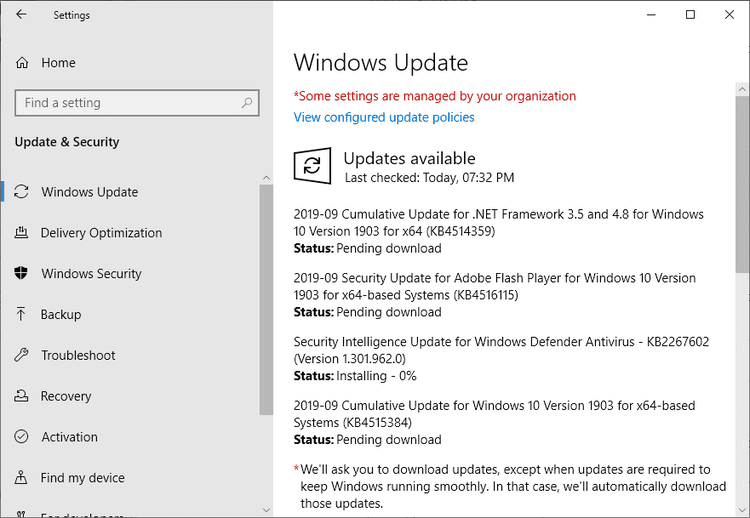Click the KB2267602 Security Intelligence Update entry
The width and height of the screenshot is (750, 518).
point(501,358)
